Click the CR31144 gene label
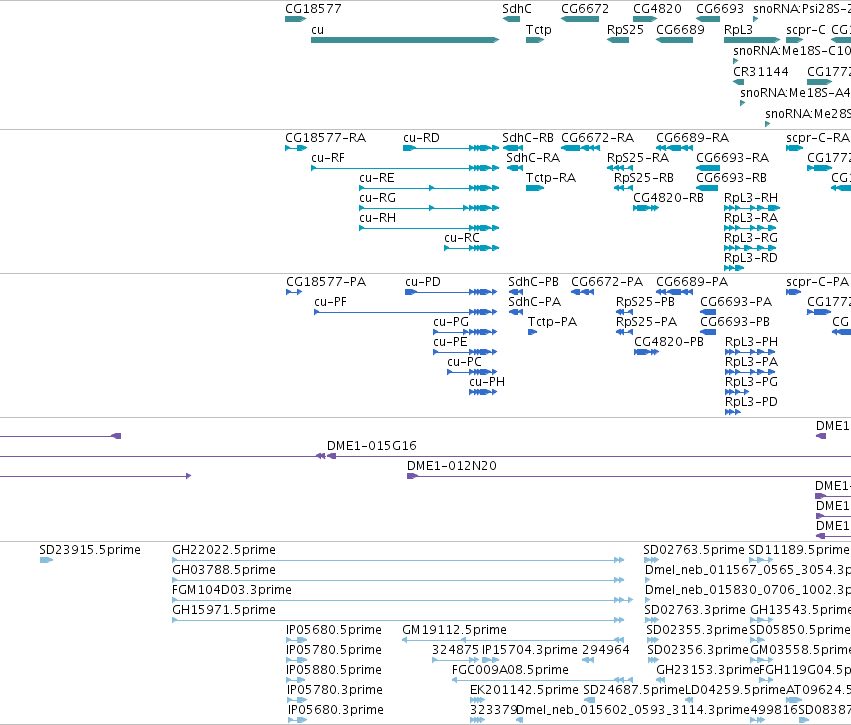 click(x=760, y=72)
